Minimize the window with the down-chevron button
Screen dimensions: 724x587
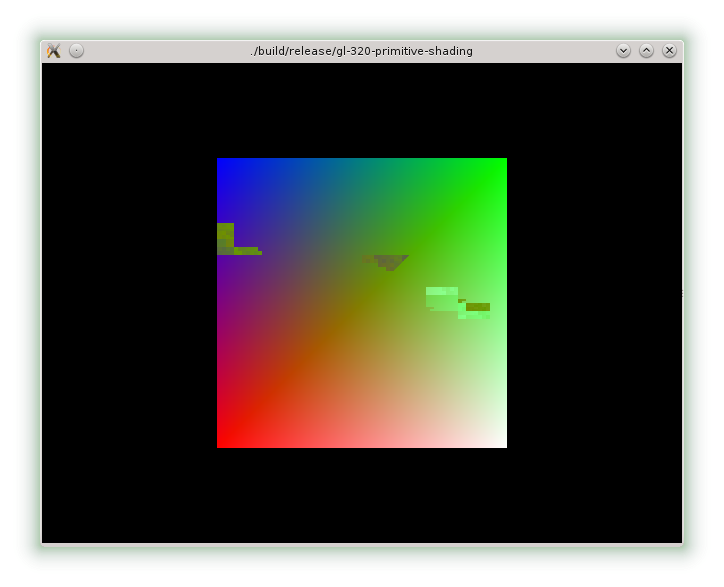623,51
